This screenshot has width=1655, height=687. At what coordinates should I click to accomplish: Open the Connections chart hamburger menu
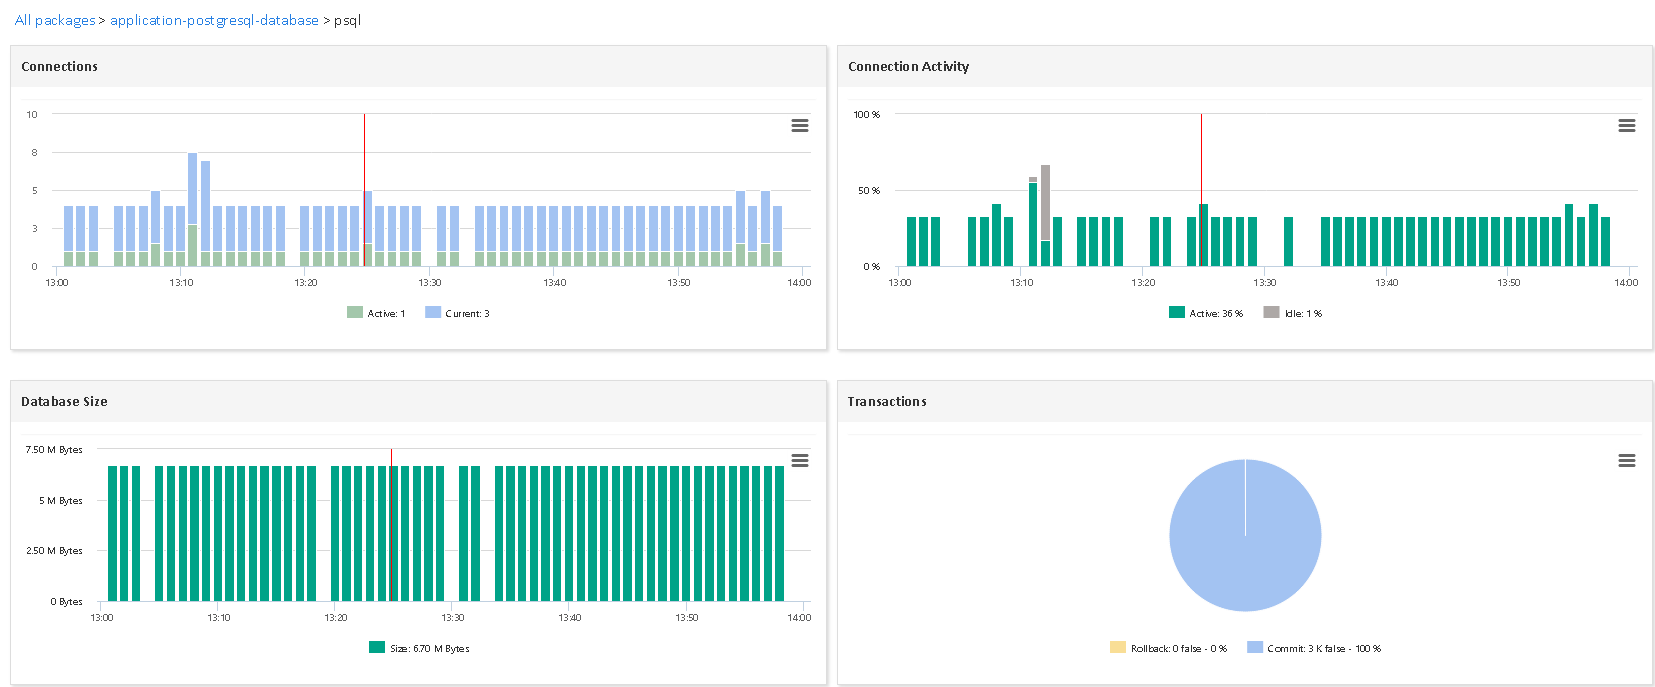point(799,126)
